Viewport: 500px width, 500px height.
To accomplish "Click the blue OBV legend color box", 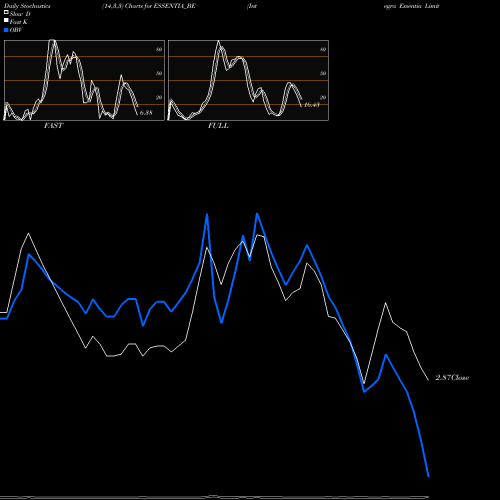I will coord(6,30).
